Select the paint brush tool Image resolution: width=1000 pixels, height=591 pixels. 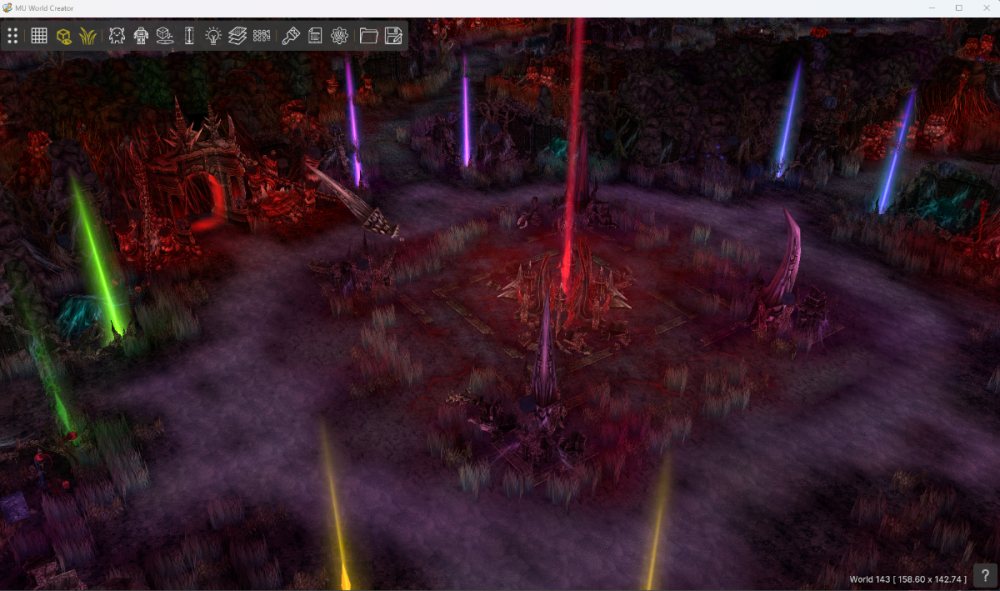pos(291,36)
